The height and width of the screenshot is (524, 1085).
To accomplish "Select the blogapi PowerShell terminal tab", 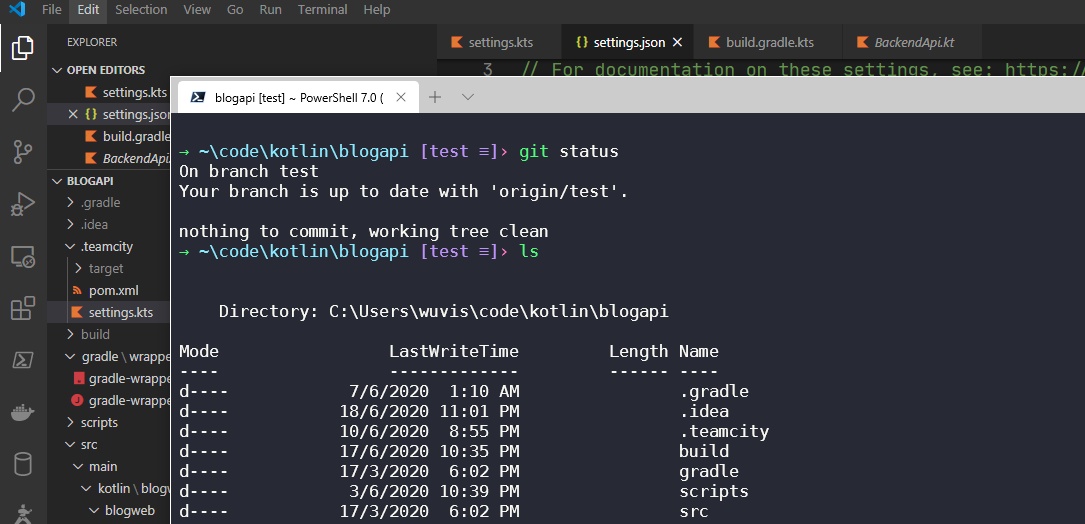I will [x=299, y=98].
